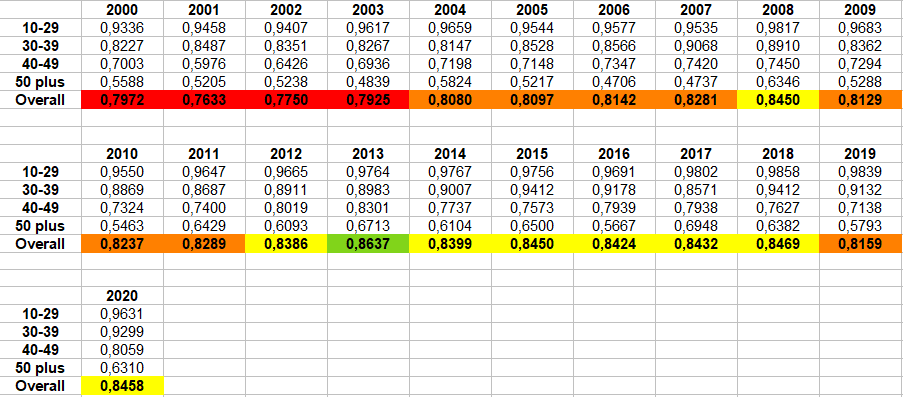Select the red Overall cell 0,7633

(x=204, y=100)
